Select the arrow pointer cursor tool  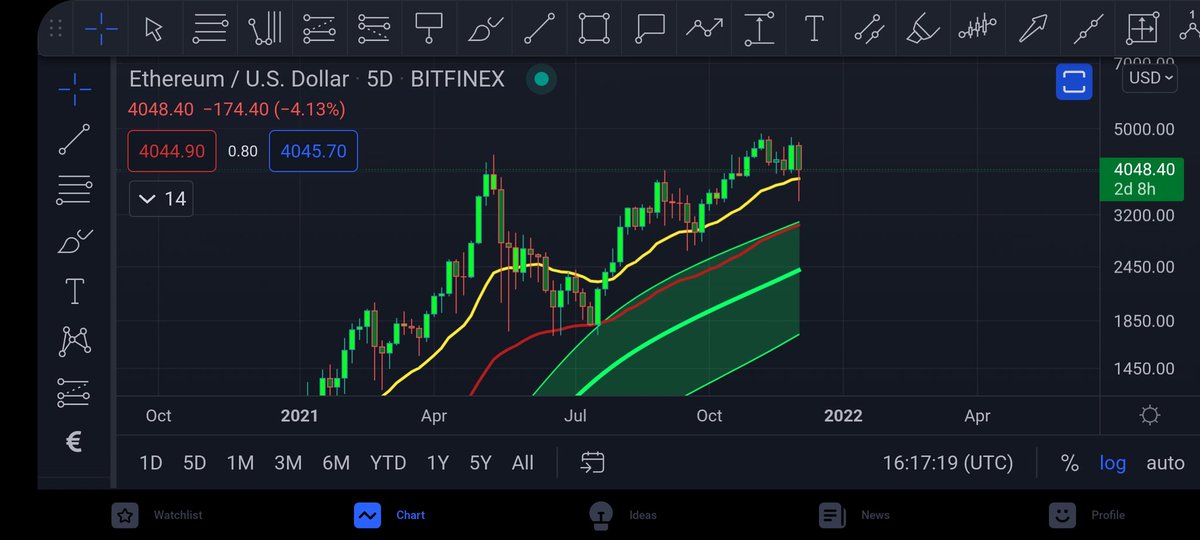(x=153, y=27)
